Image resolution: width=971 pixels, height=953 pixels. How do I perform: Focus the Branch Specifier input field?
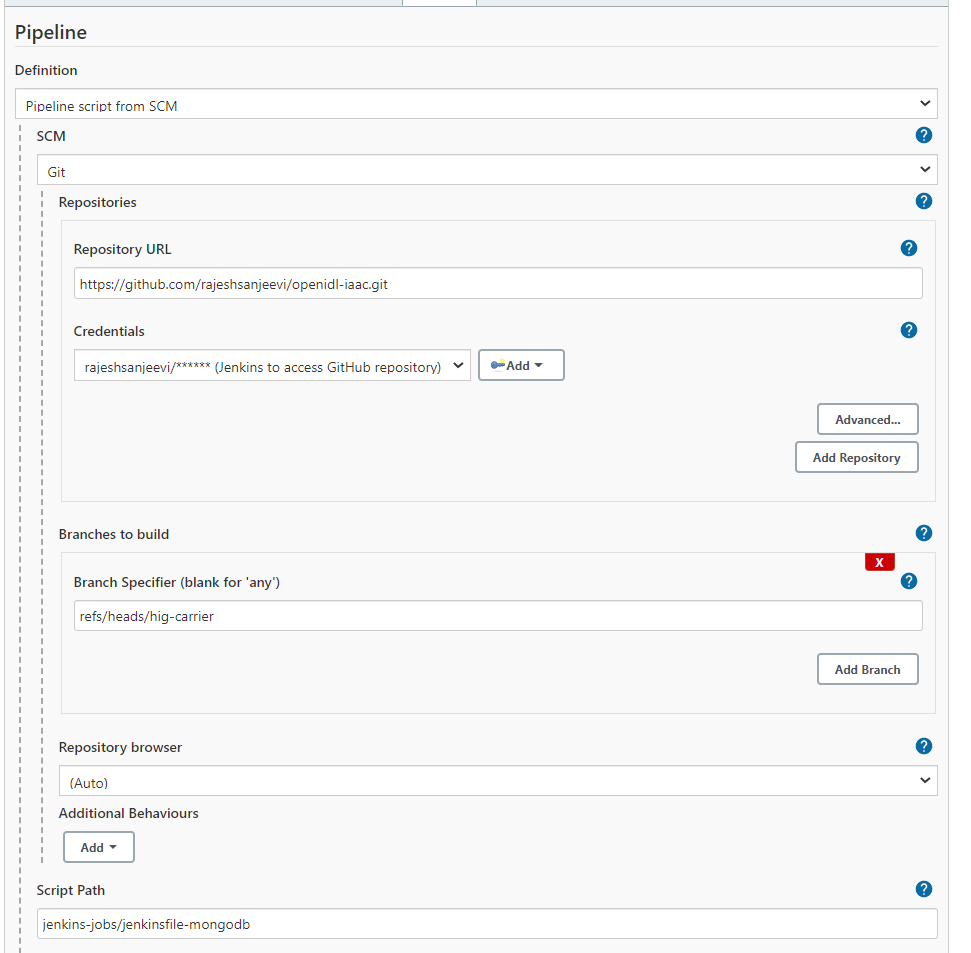point(498,616)
